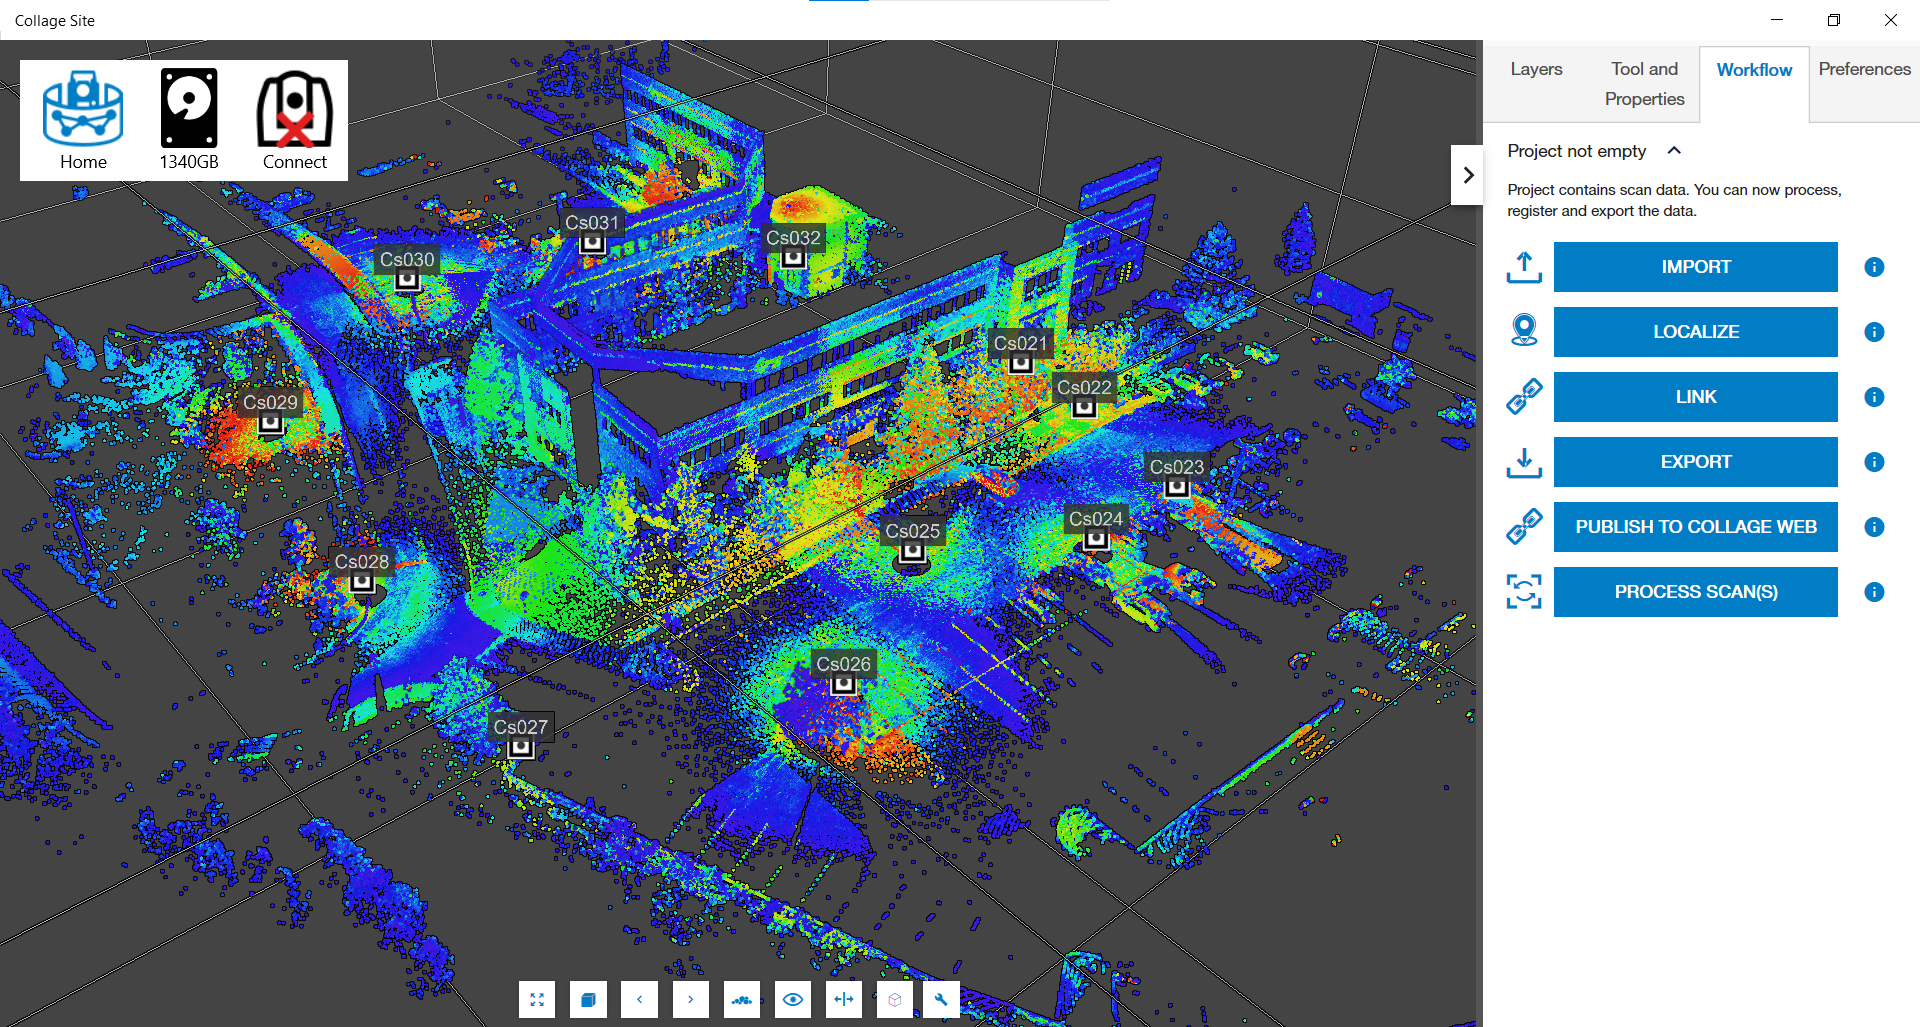Select the Cs026 scan position marker

coord(844,684)
